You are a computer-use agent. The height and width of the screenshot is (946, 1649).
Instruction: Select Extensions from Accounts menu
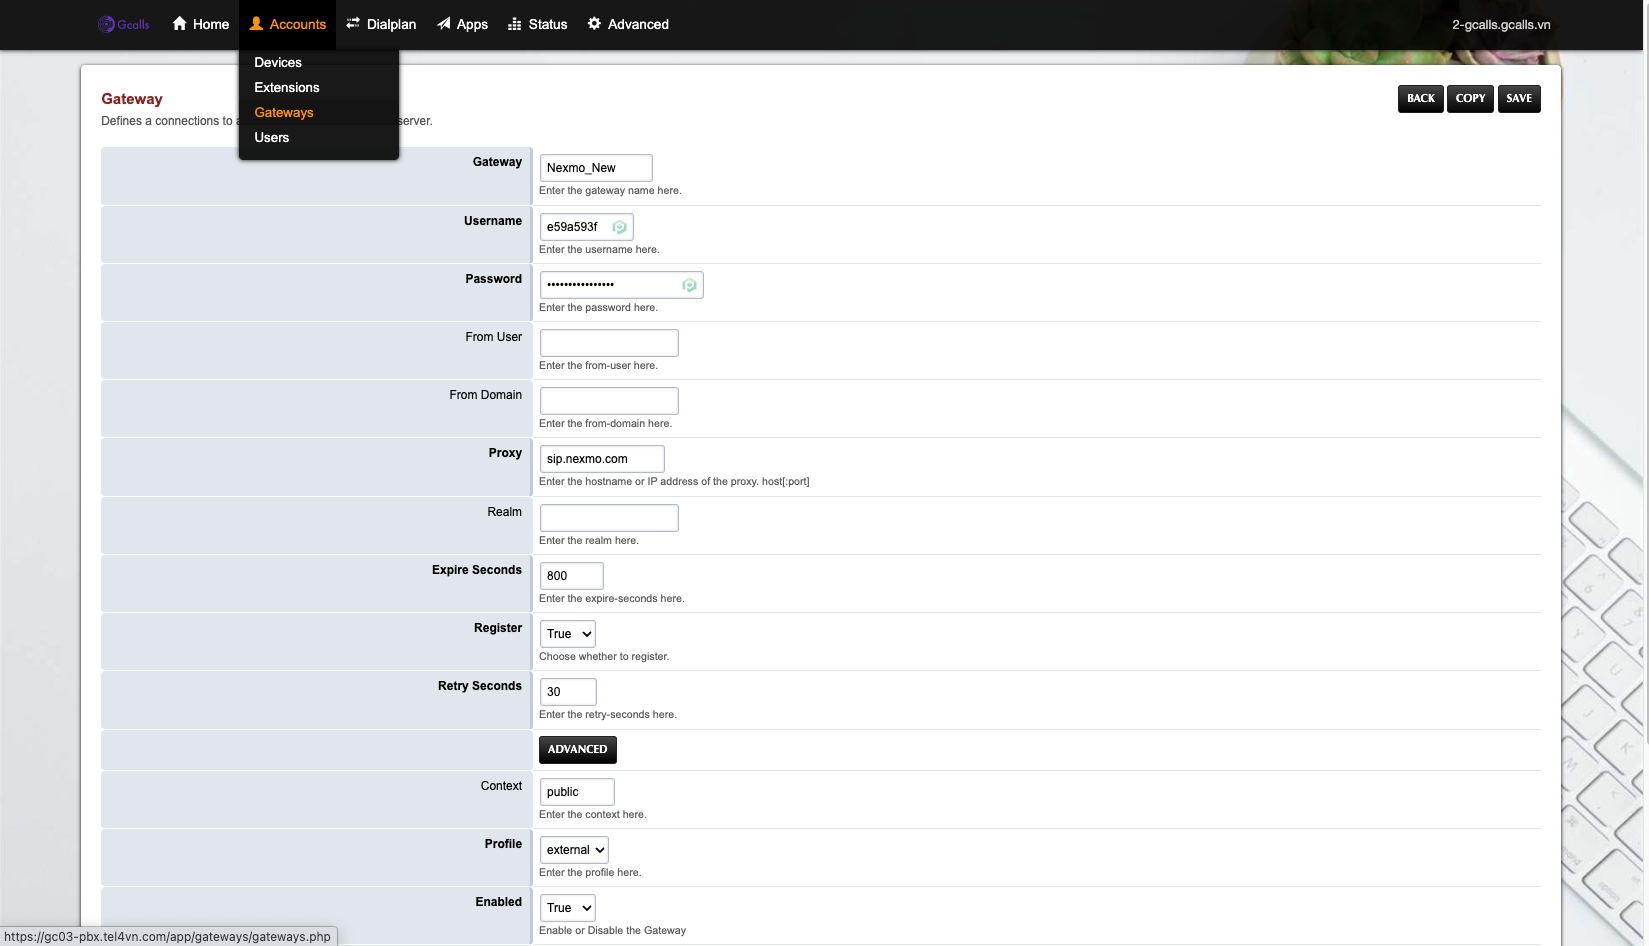(287, 88)
